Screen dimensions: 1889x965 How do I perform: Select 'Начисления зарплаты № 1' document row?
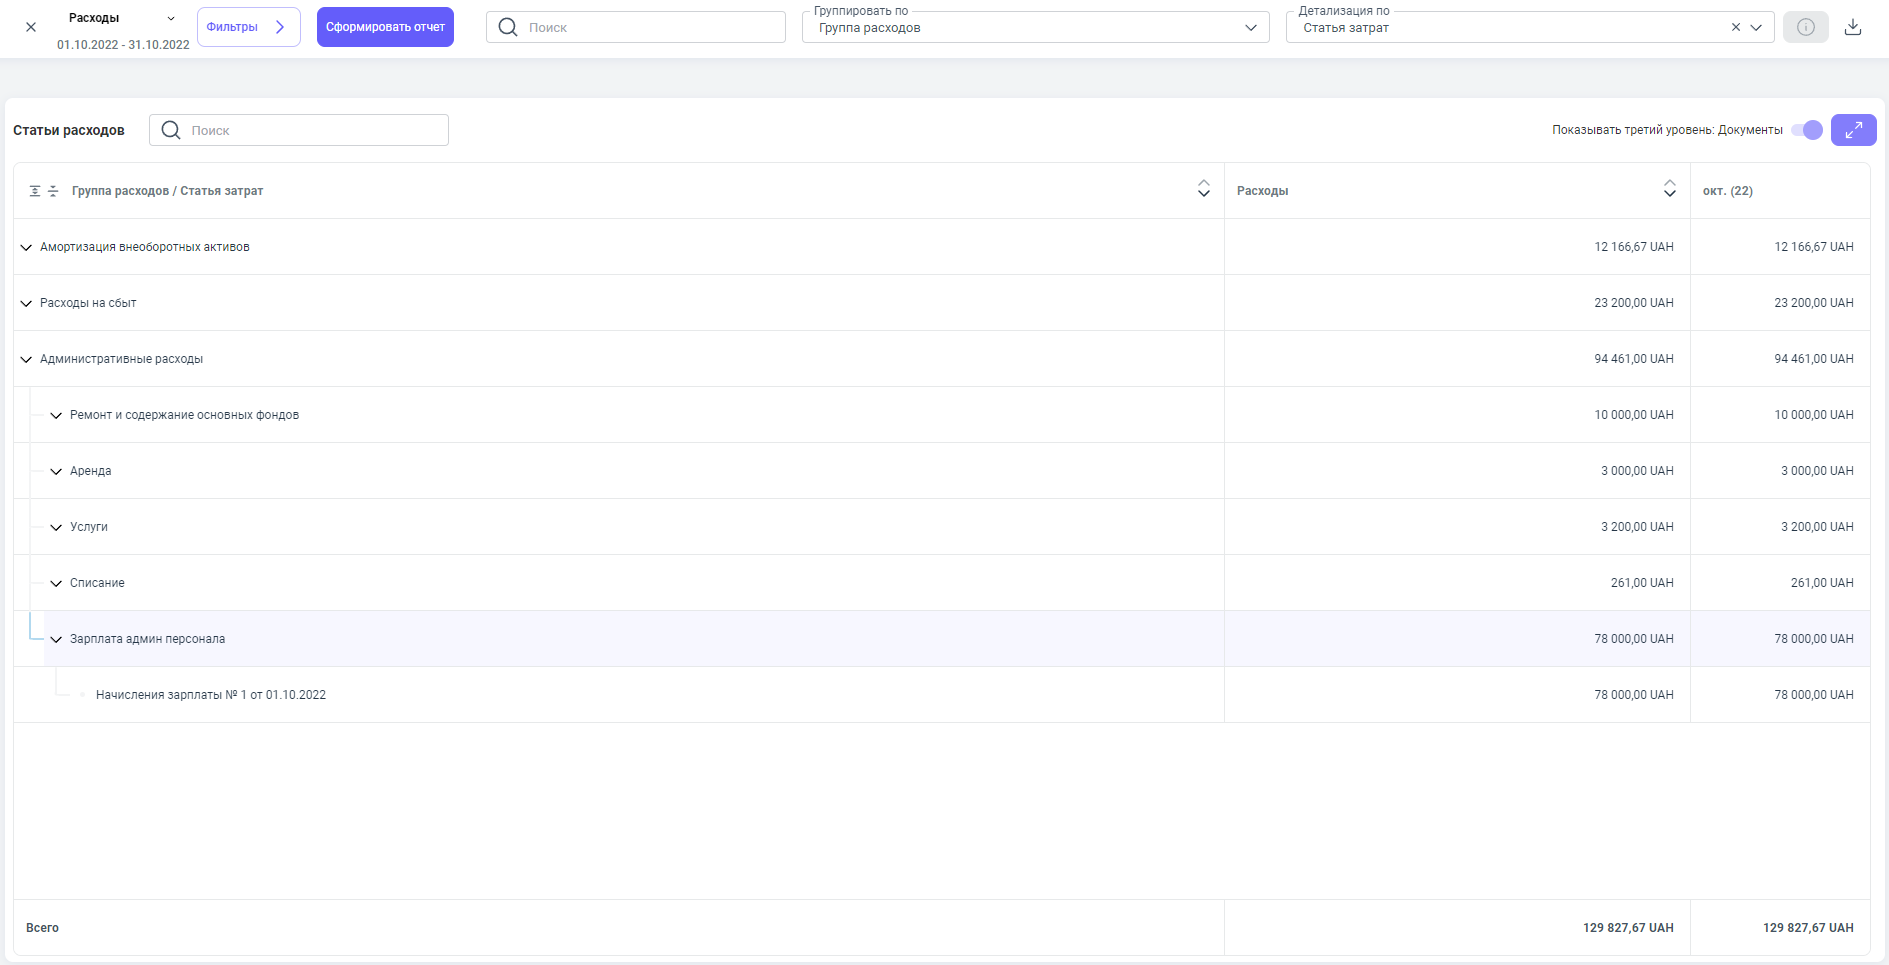(211, 695)
